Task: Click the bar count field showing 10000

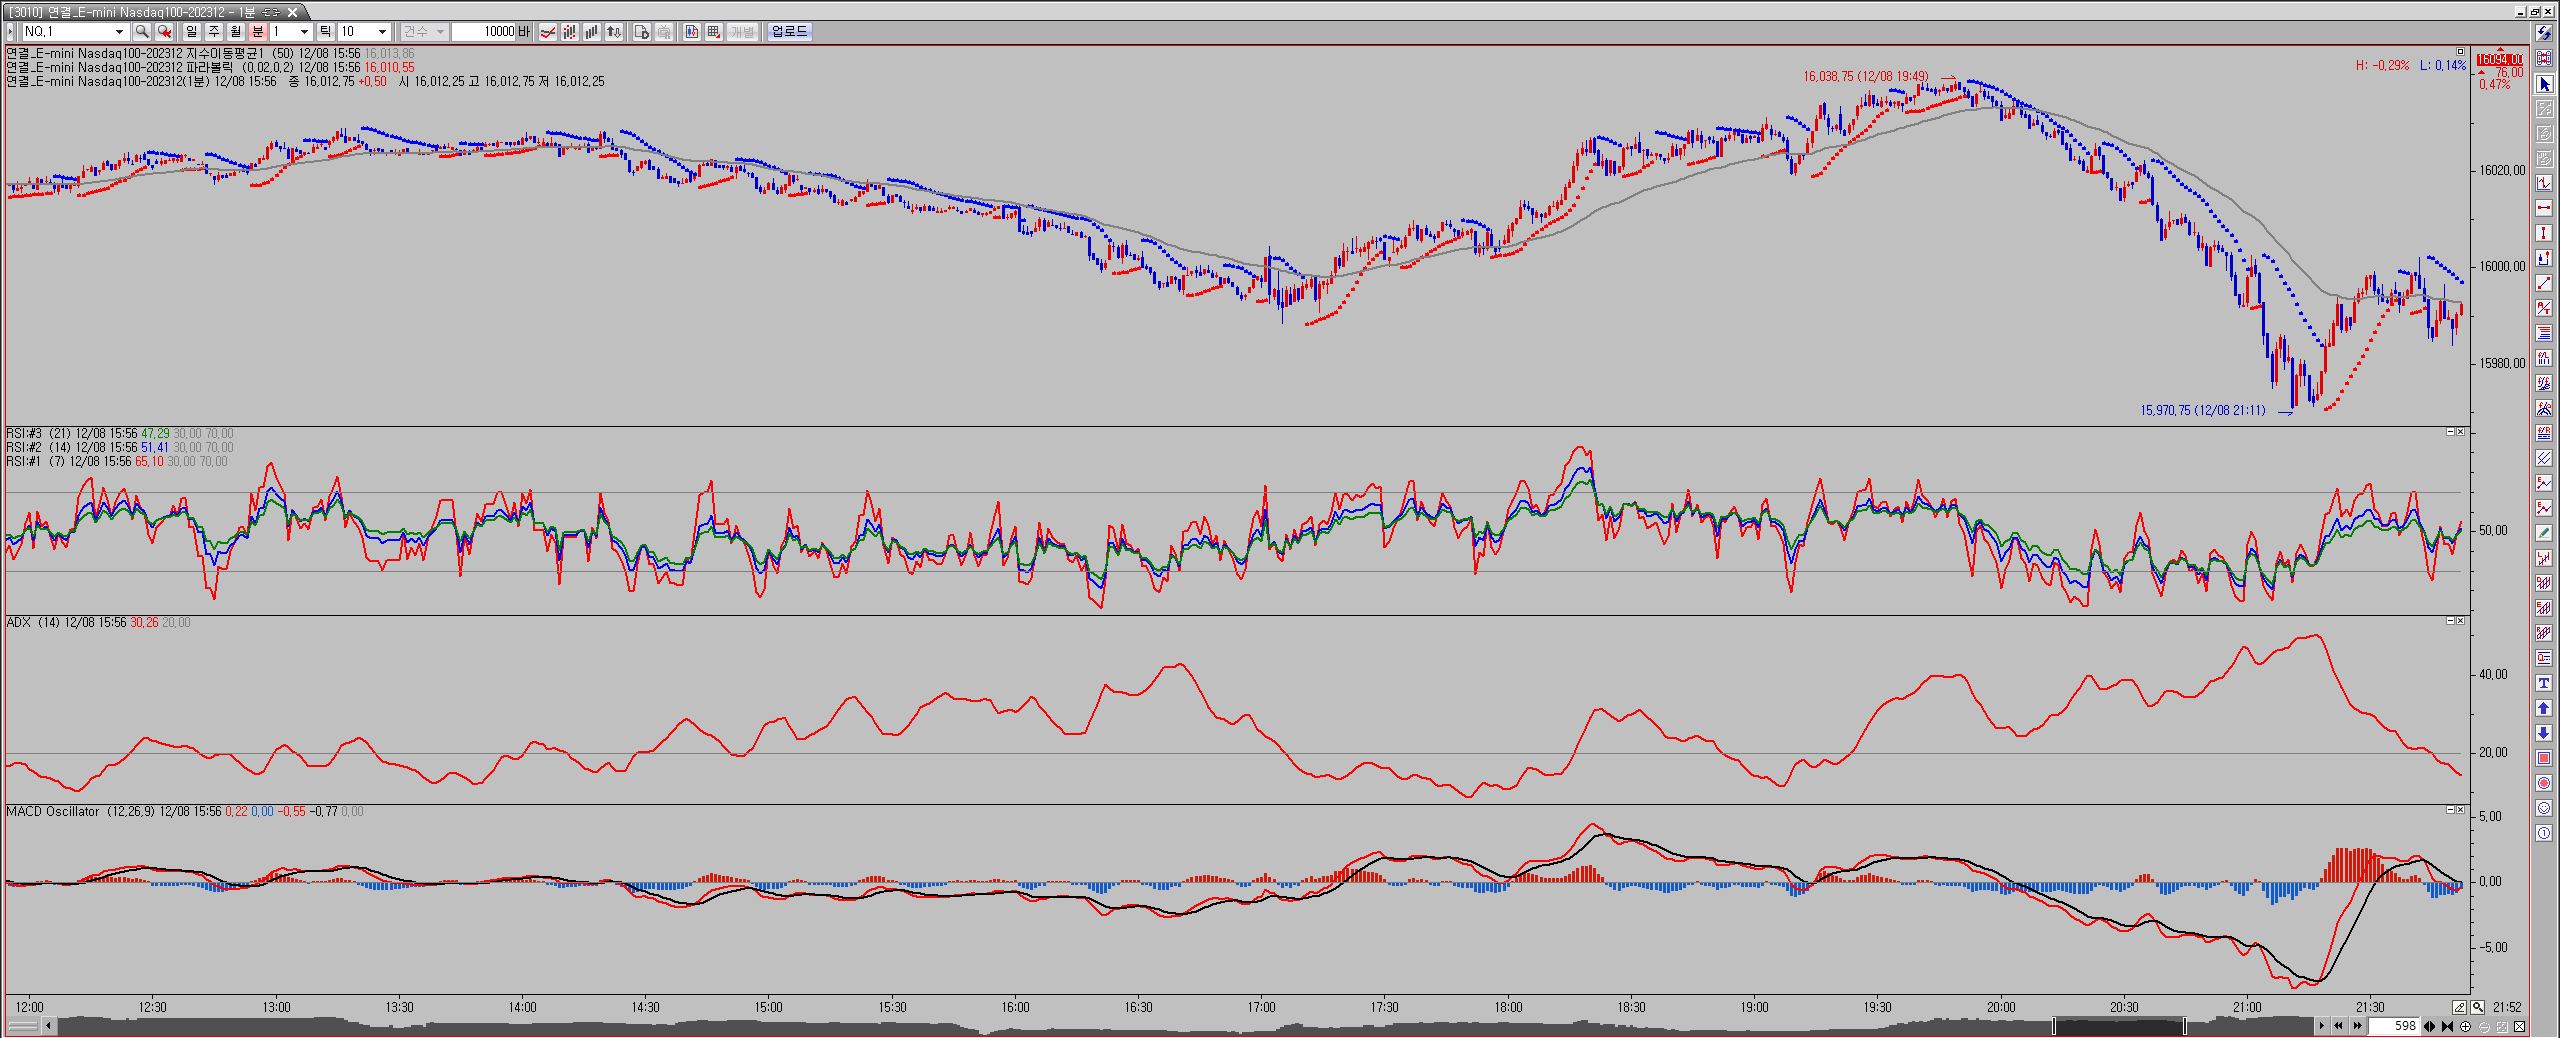Action: point(483,32)
